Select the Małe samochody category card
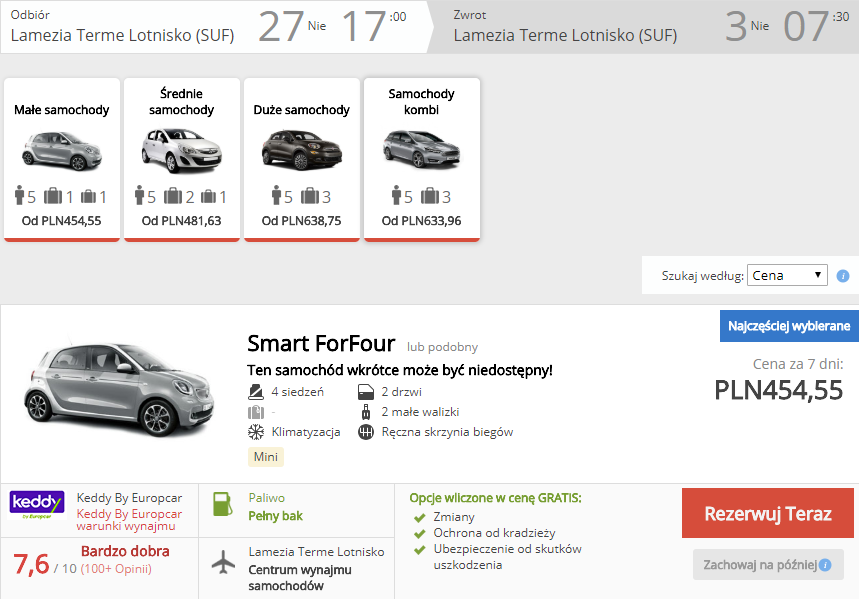 coord(62,159)
